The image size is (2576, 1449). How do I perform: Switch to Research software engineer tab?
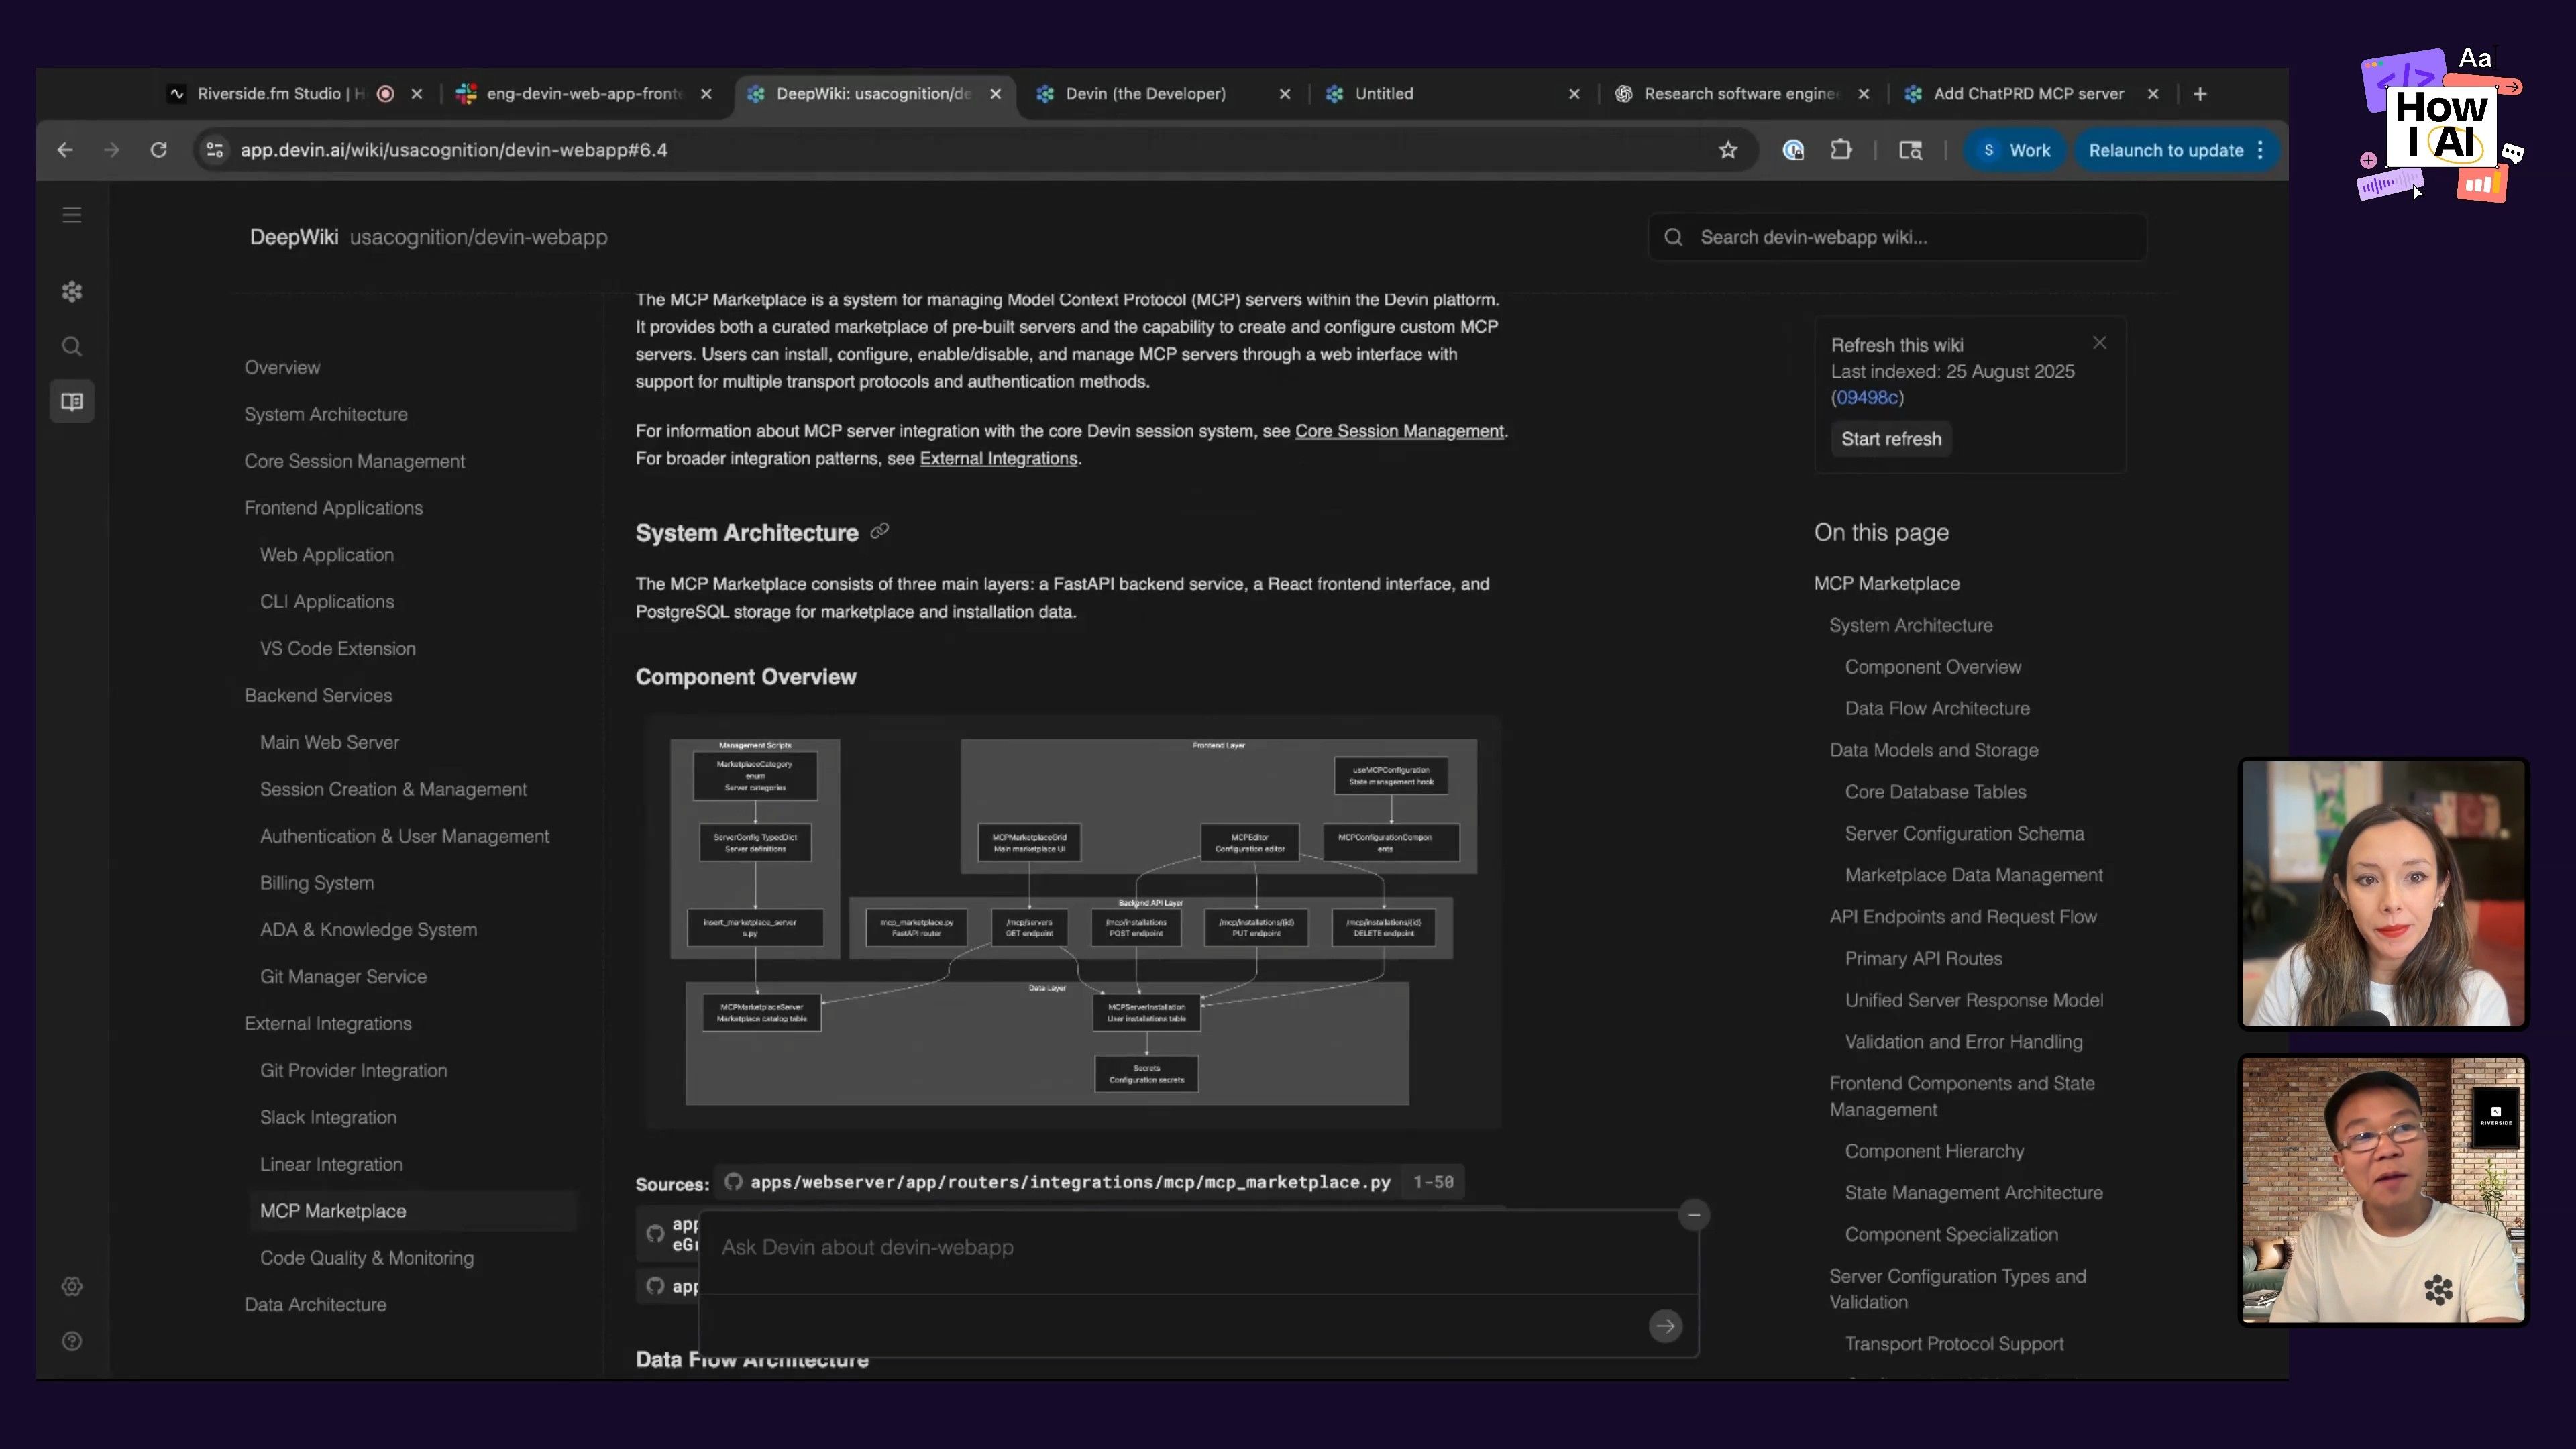(x=1741, y=94)
